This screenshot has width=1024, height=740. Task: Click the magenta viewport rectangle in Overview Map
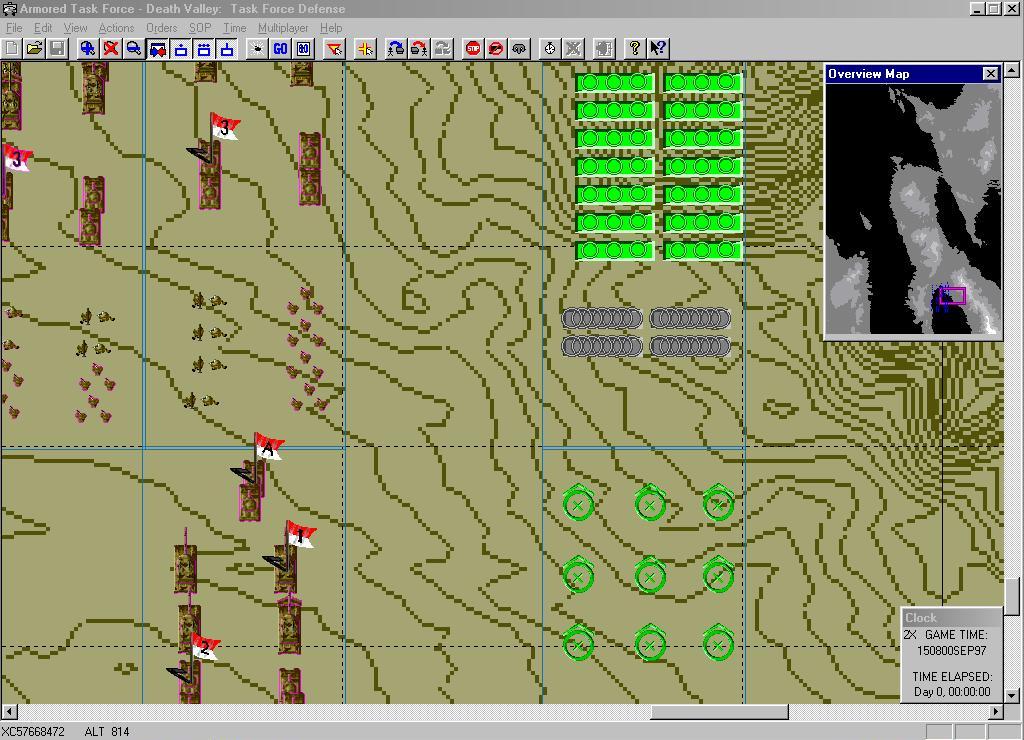click(953, 296)
